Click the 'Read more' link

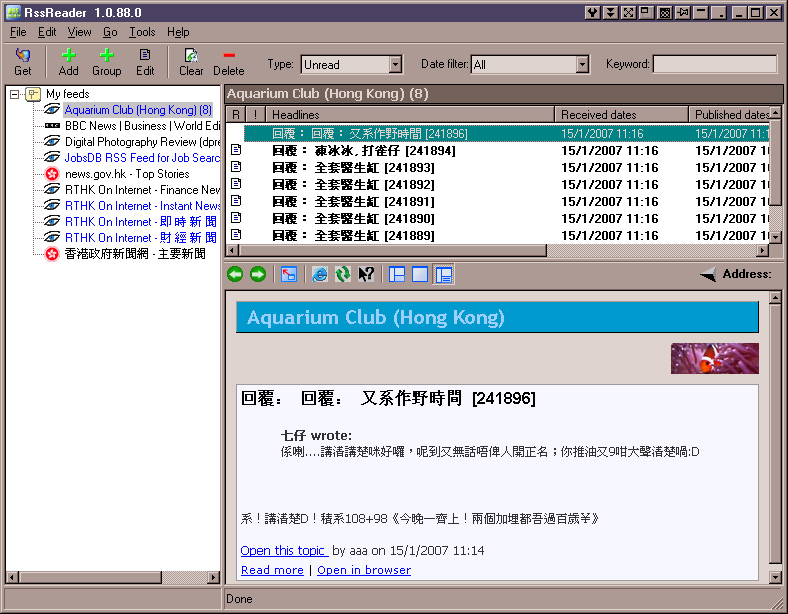pos(272,570)
